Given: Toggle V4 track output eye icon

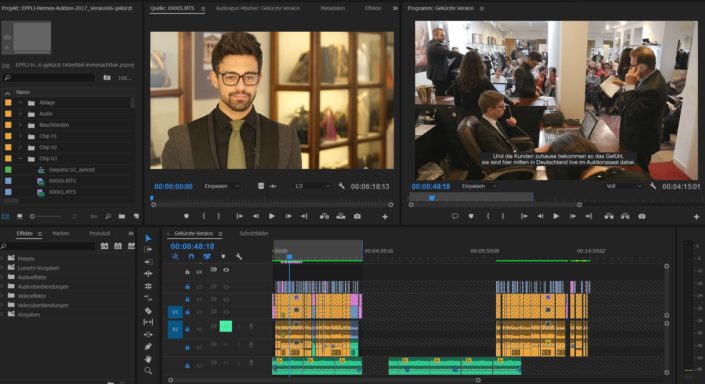Looking at the screenshot, I should (226, 270).
